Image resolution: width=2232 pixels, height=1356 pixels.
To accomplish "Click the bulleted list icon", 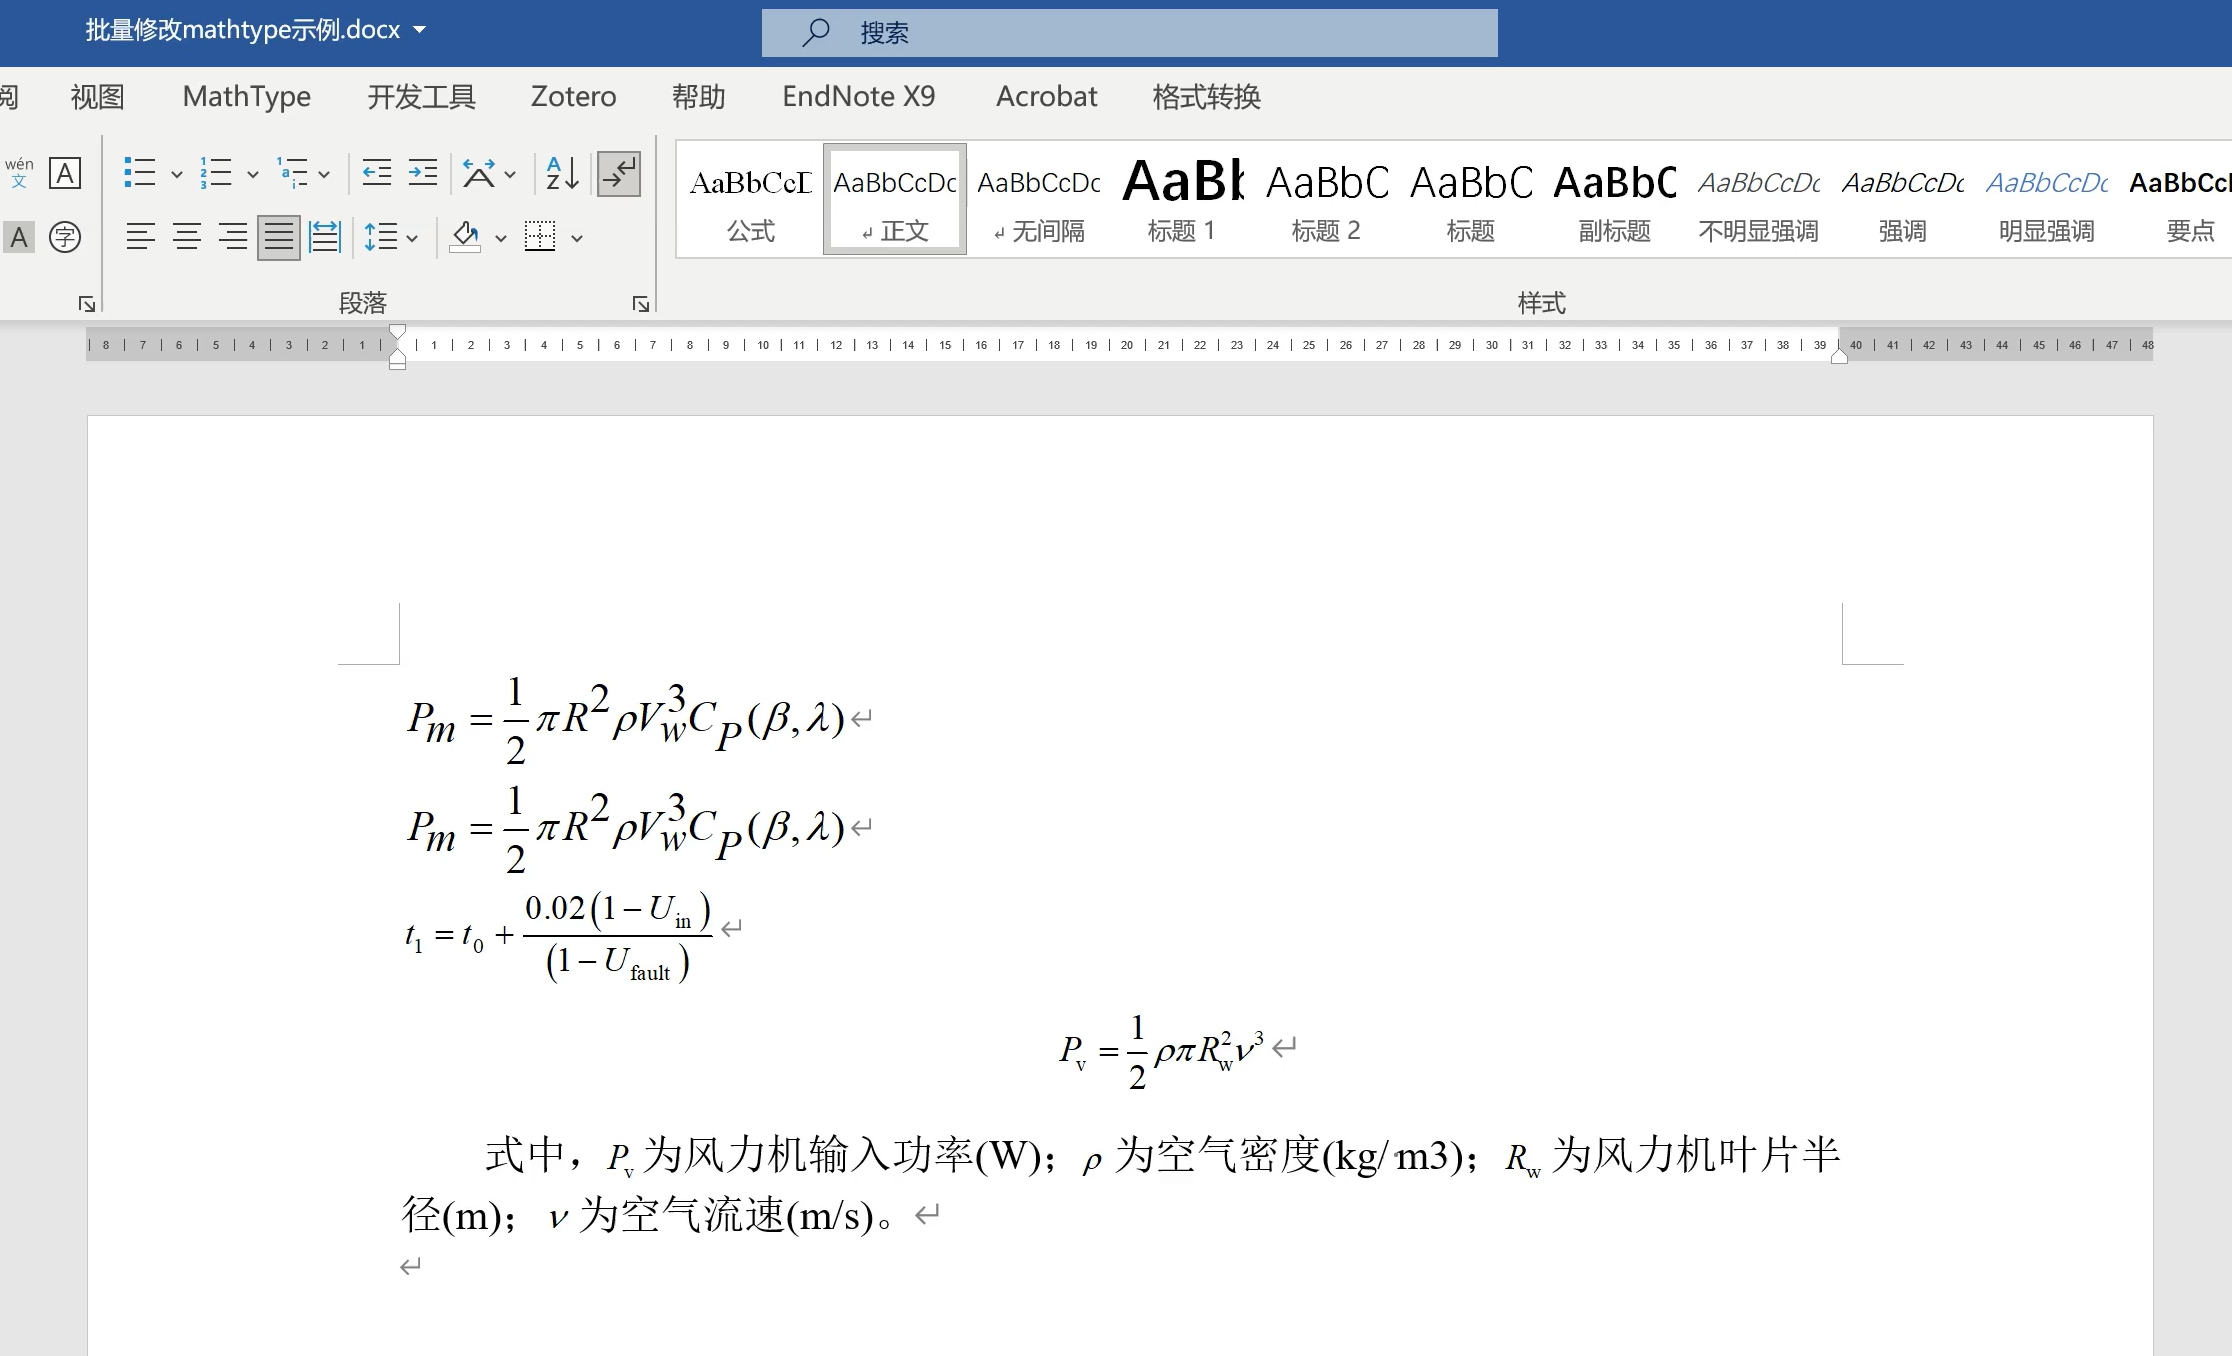I will 140,173.
